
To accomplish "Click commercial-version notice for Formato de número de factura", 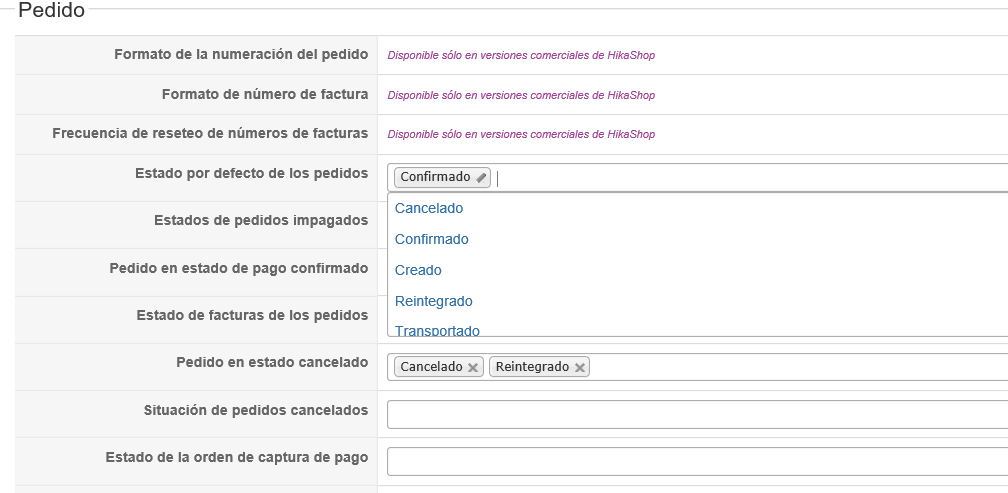I will pos(521,95).
